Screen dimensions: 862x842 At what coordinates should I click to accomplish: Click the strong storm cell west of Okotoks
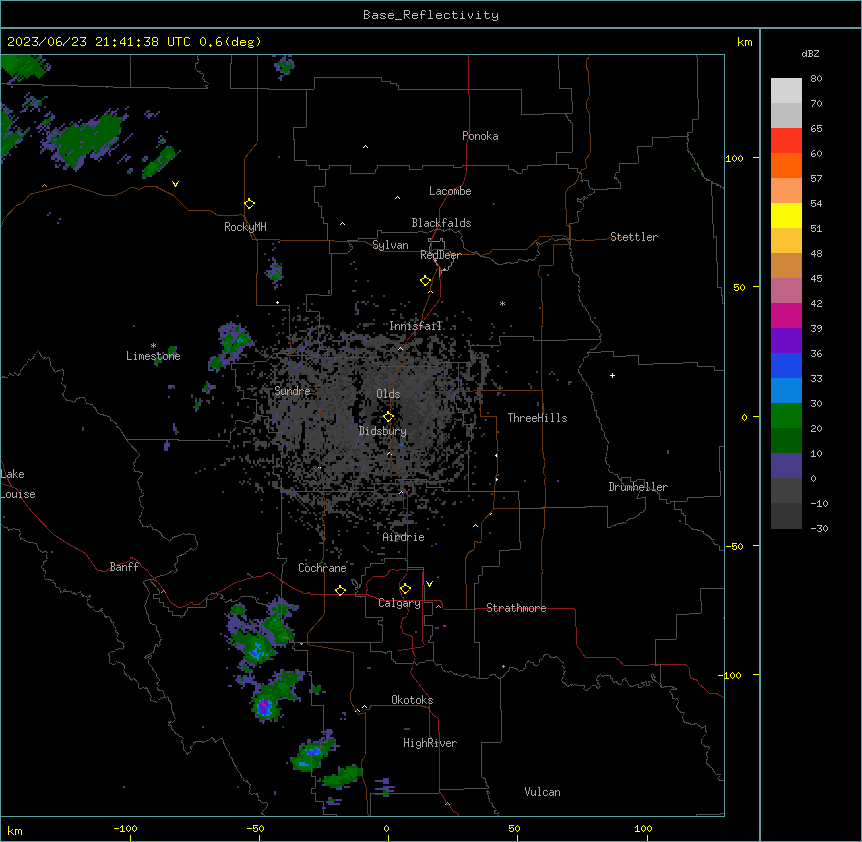pyautogui.click(x=264, y=706)
